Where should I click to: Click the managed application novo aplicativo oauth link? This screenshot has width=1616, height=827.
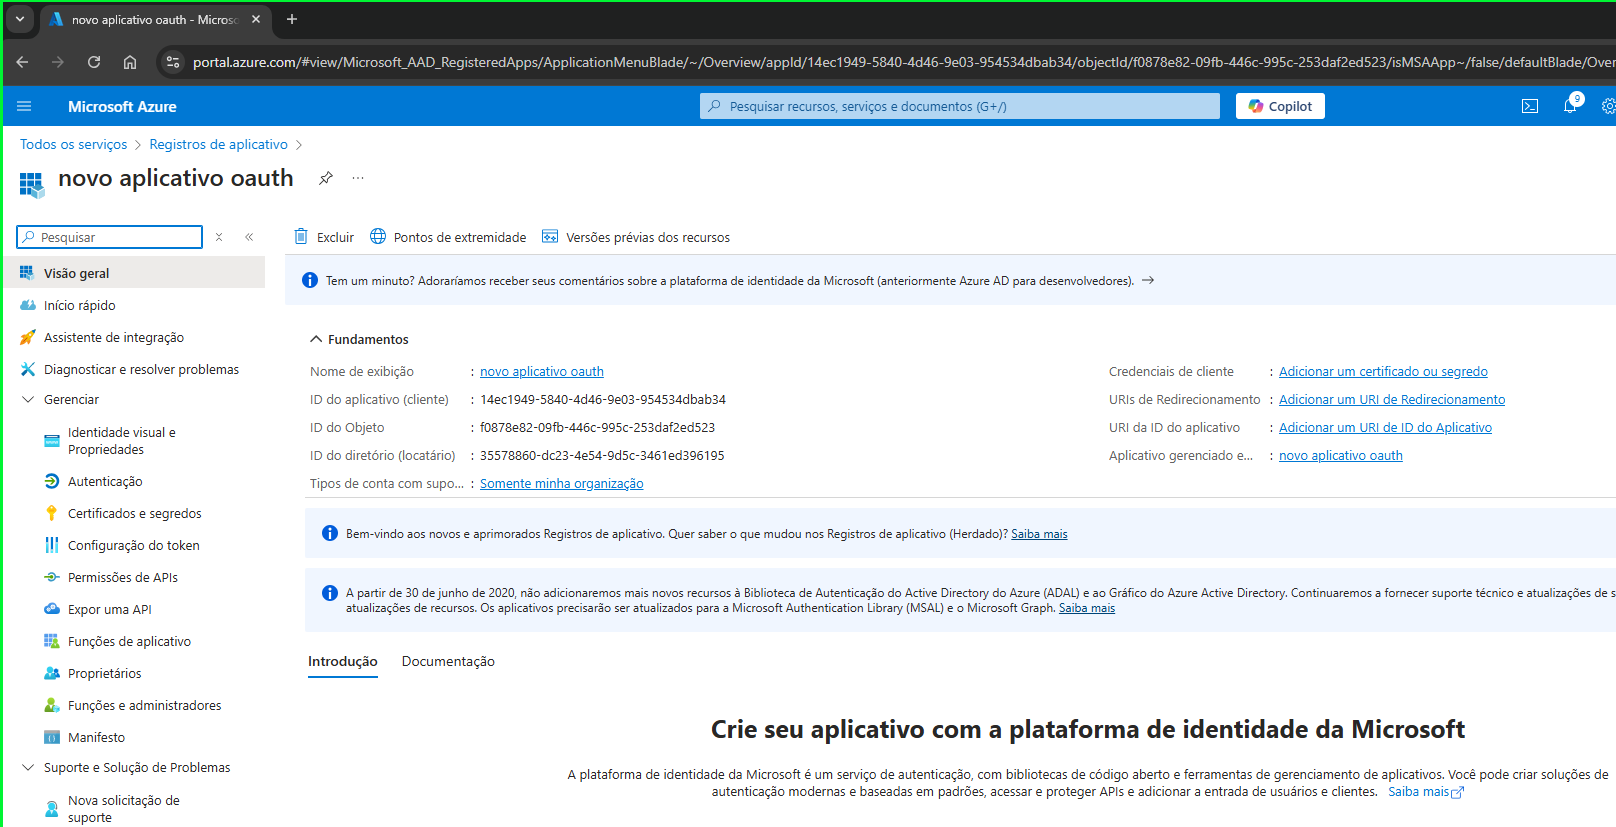pos(1341,455)
